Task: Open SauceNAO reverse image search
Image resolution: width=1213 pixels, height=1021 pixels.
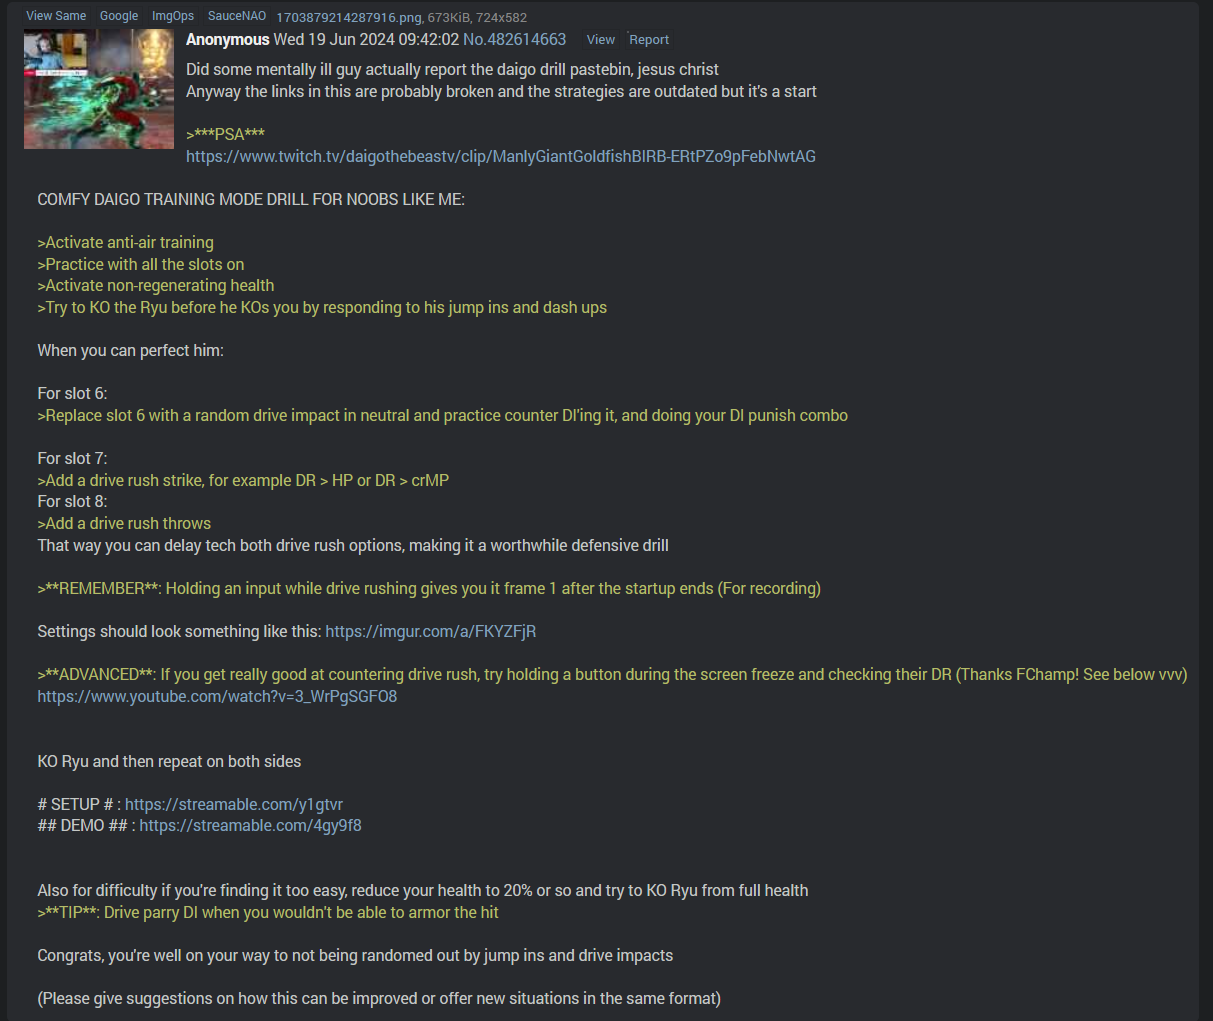Action: [x=237, y=16]
